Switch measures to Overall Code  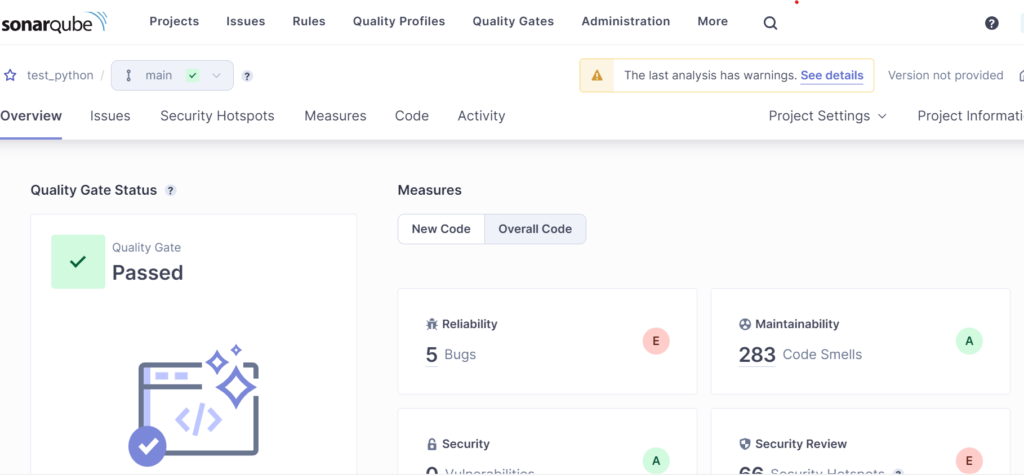535,229
